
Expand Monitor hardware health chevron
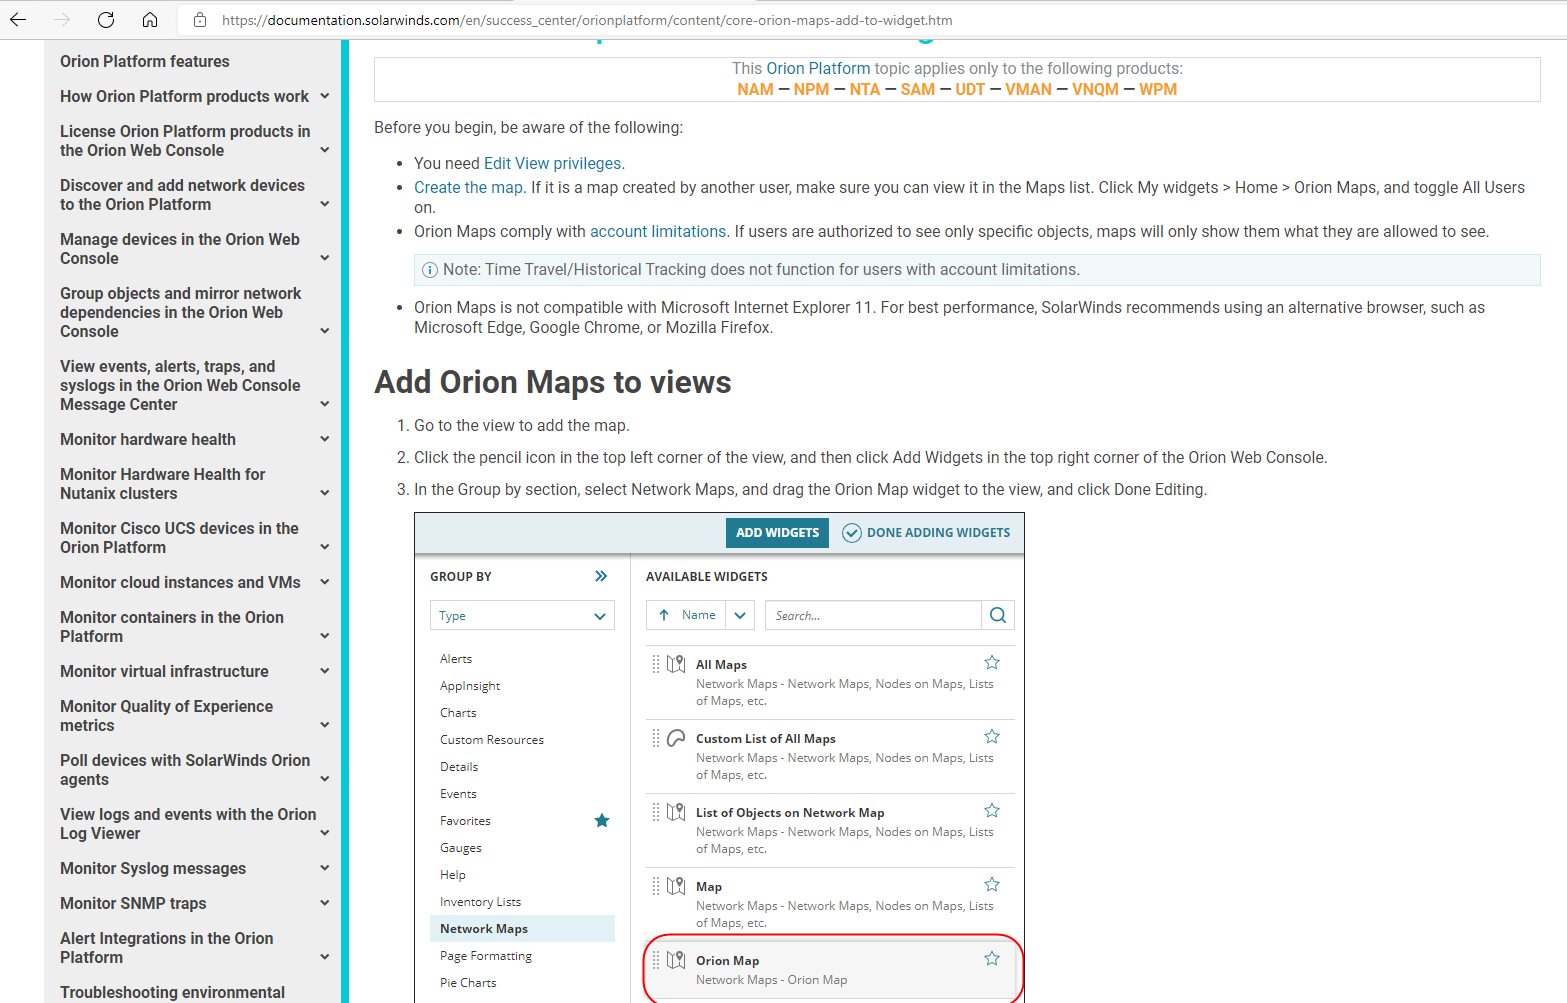(x=325, y=439)
